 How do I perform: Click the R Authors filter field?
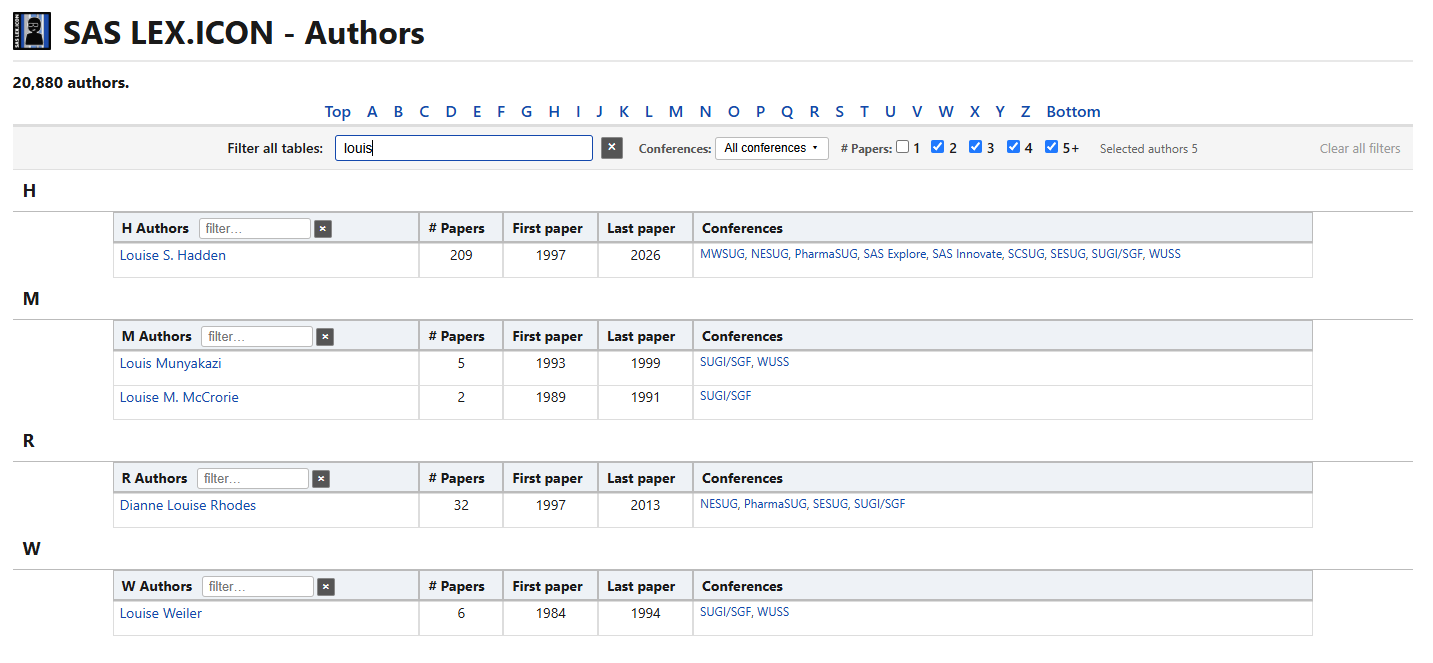[x=253, y=479]
